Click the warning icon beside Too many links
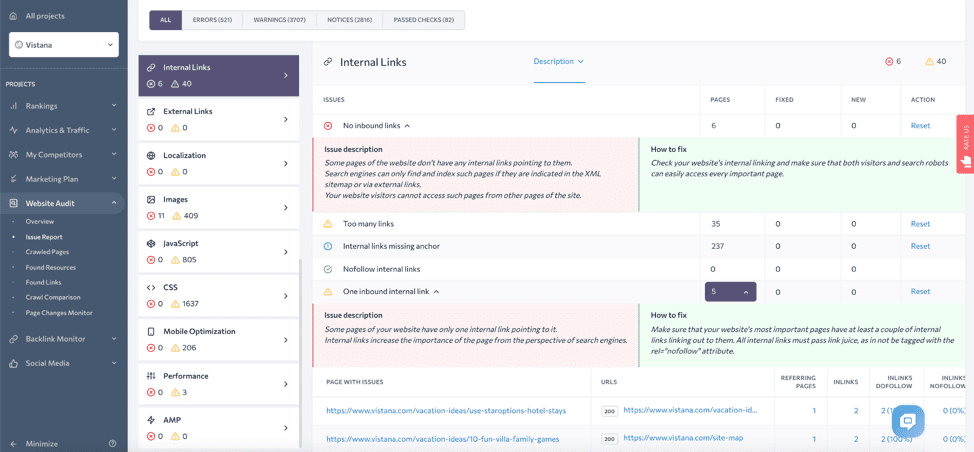 click(x=328, y=224)
